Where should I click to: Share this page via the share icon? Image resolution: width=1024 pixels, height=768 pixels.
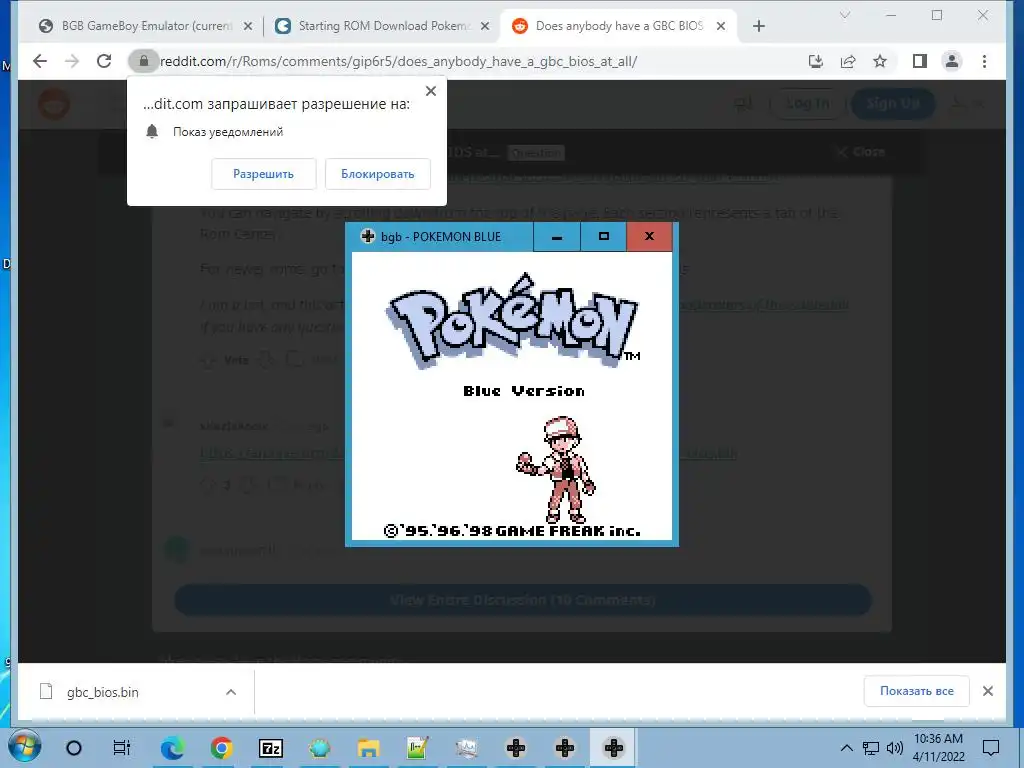848,61
